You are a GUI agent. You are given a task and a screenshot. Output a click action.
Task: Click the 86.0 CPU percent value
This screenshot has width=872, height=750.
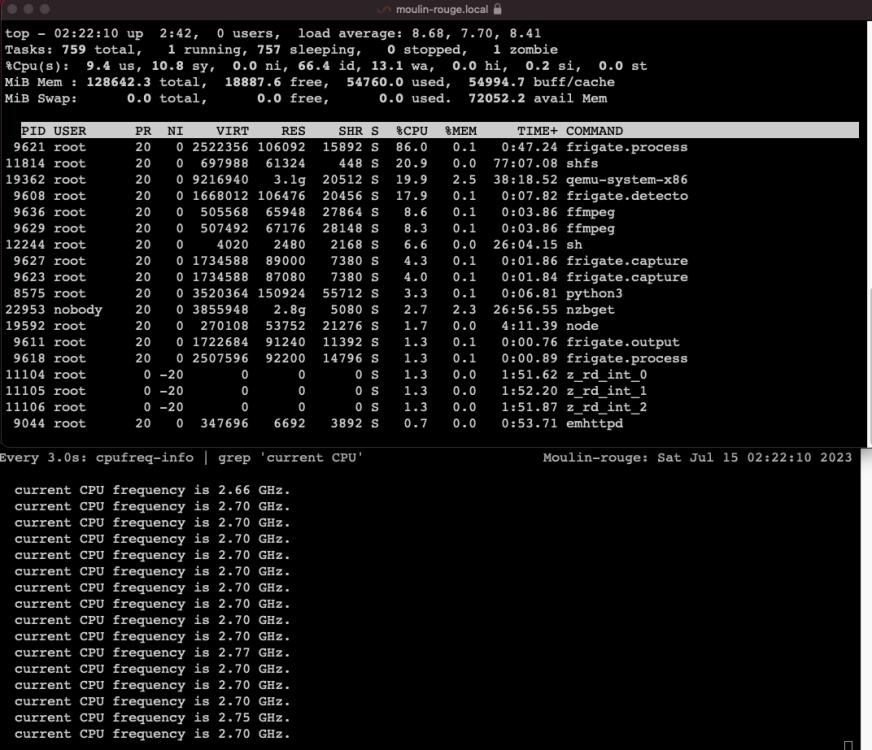click(412, 147)
